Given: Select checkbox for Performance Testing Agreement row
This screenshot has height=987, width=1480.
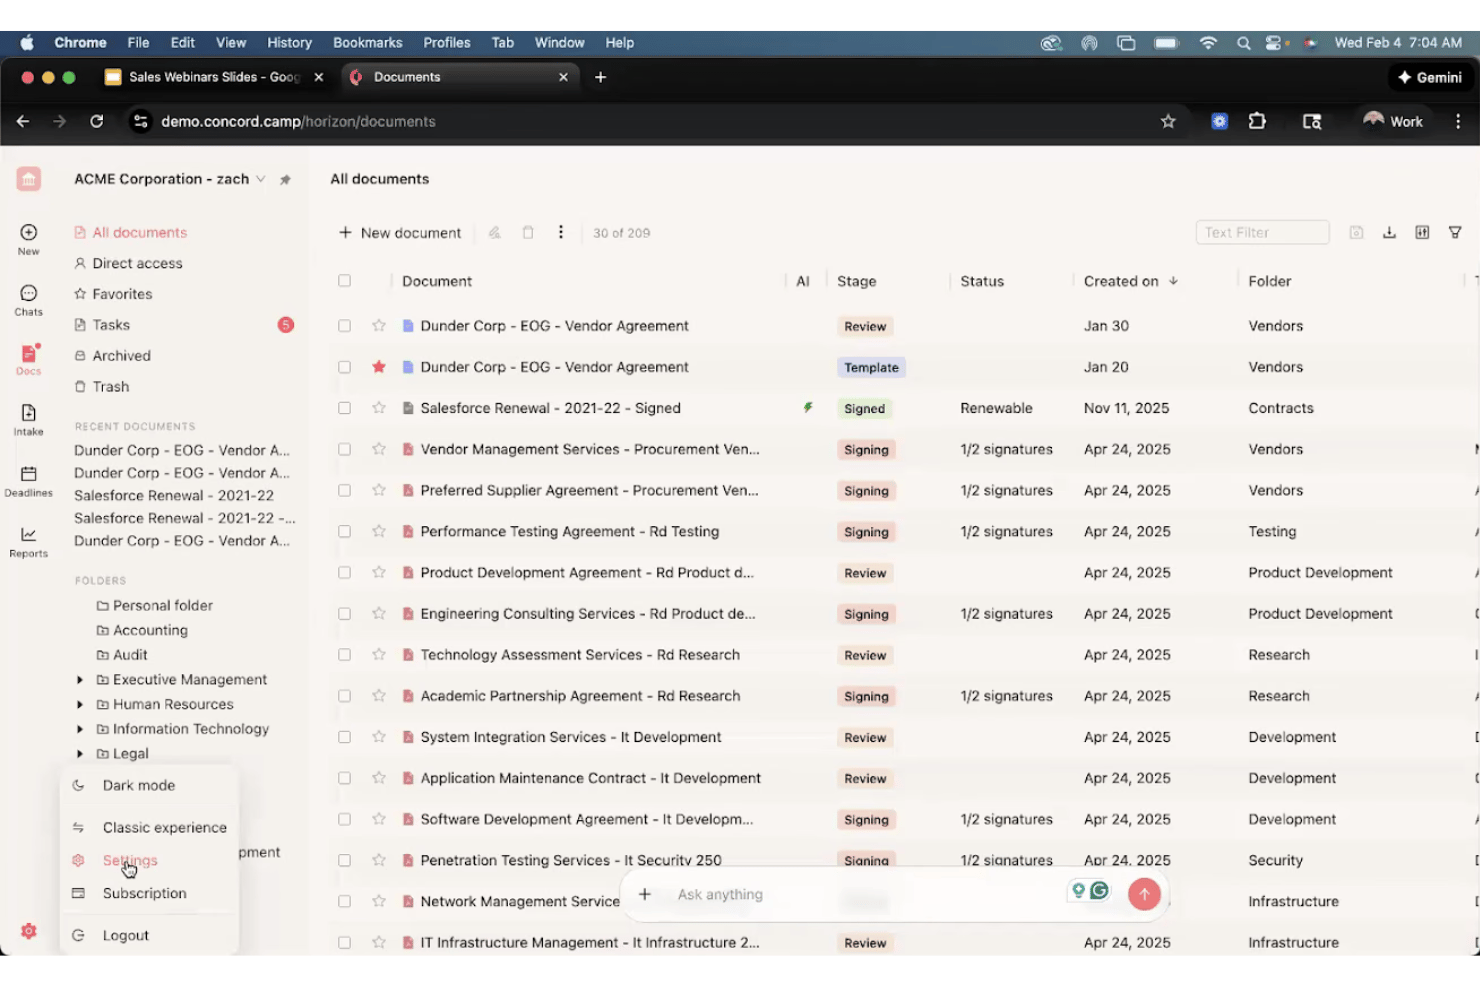Looking at the screenshot, I should (344, 531).
